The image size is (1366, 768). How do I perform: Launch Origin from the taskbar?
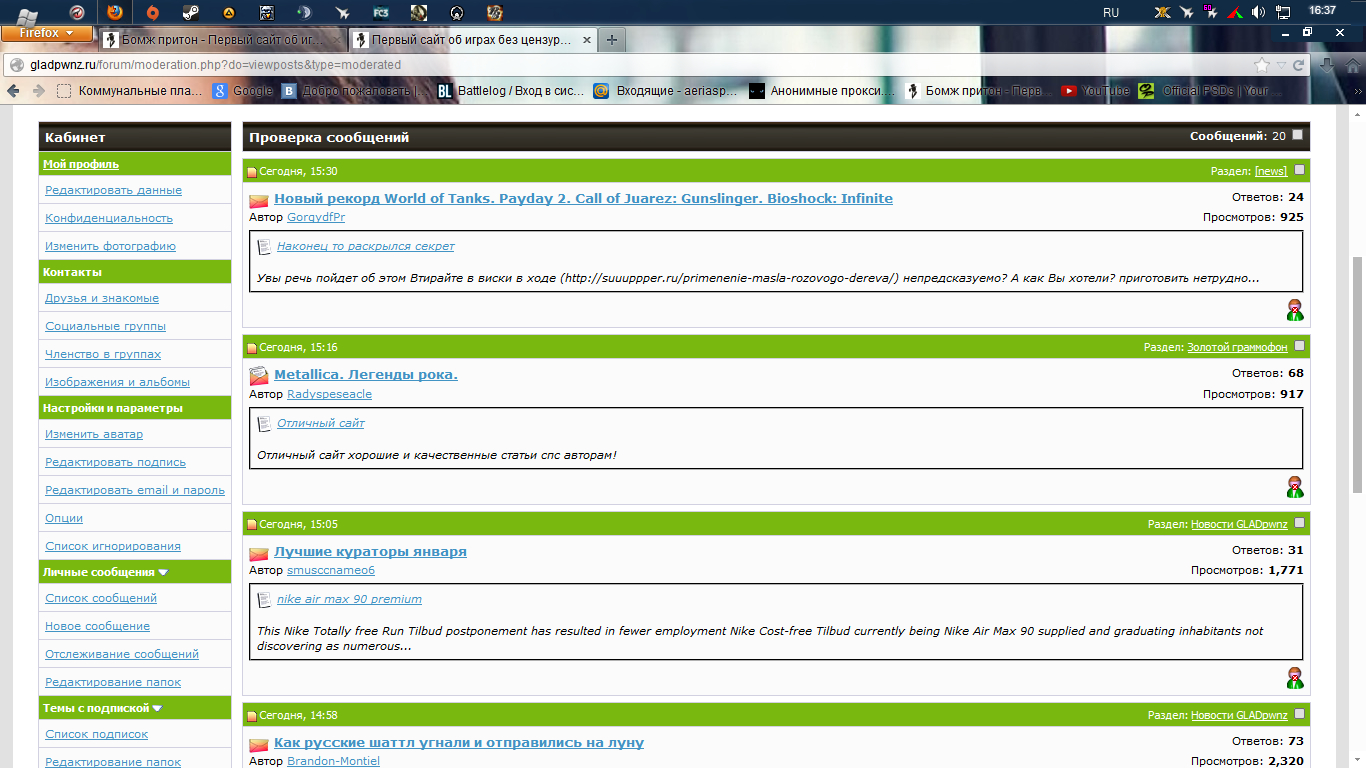152,13
